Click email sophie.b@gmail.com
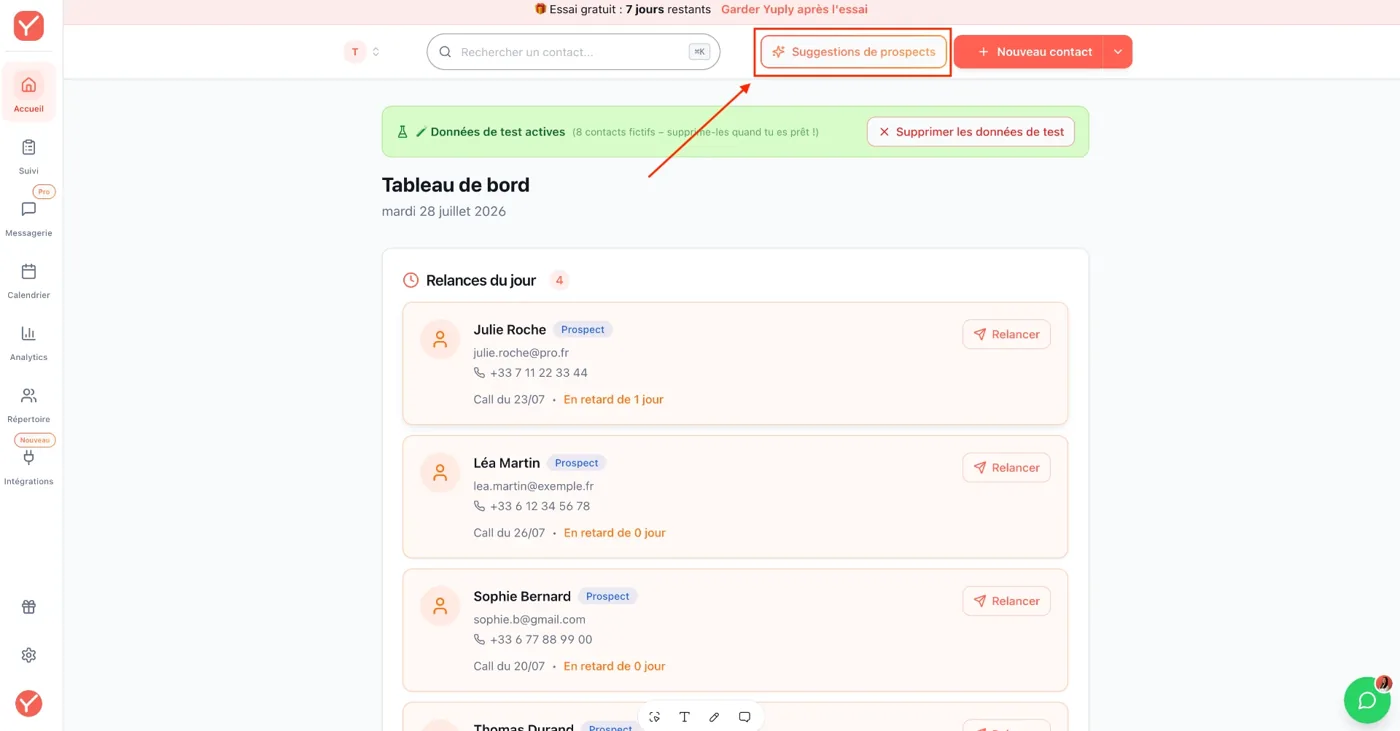1400x731 pixels. click(530, 619)
